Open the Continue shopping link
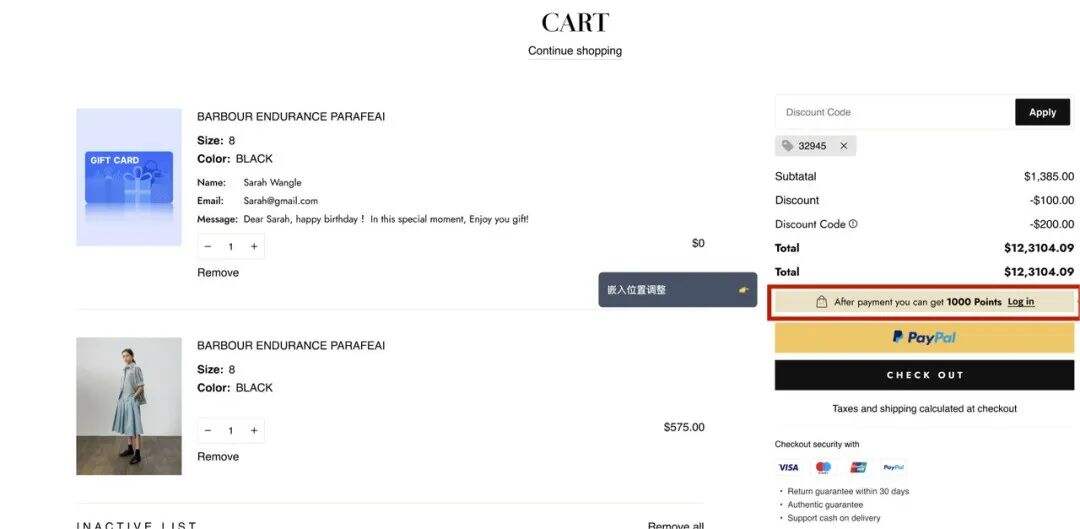Screen dimensions: 1080x529 tap(575, 51)
